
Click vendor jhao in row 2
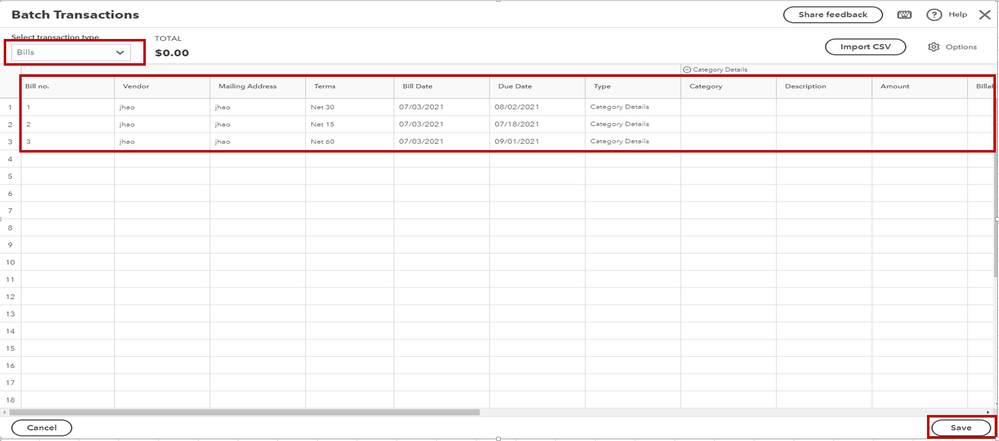(x=162, y=124)
